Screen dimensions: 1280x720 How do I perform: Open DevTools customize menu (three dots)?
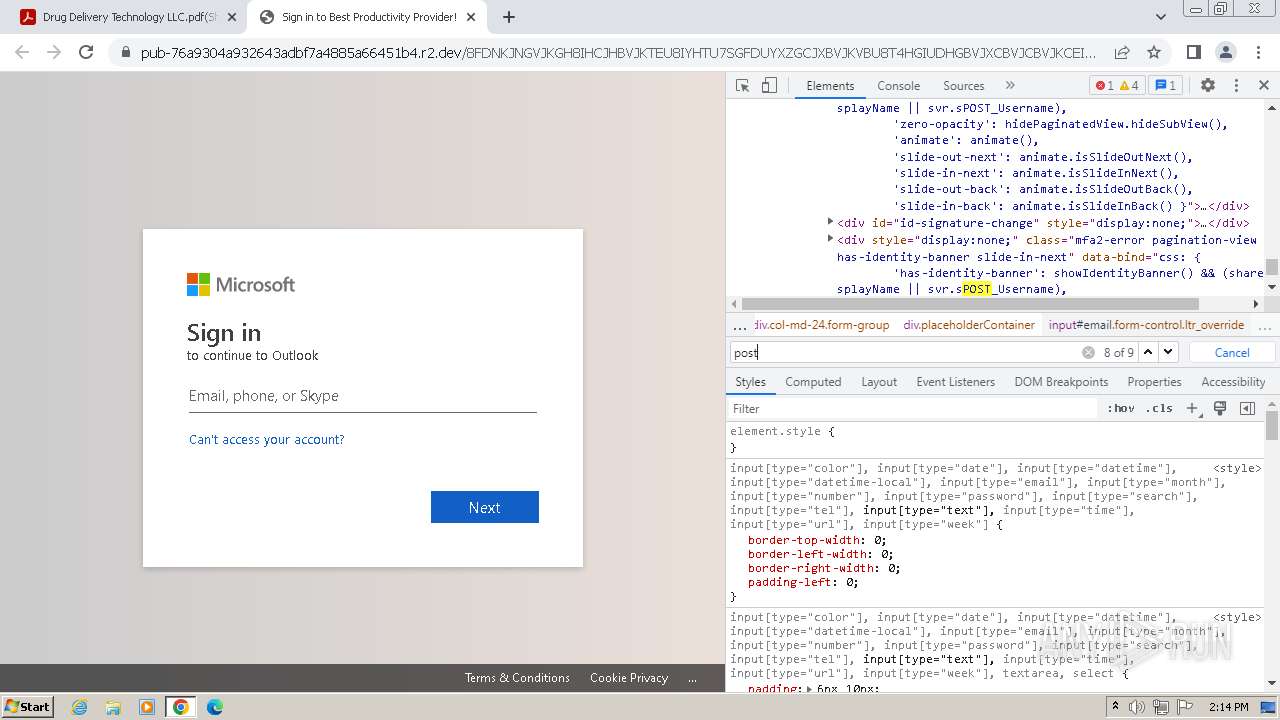(1236, 86)
